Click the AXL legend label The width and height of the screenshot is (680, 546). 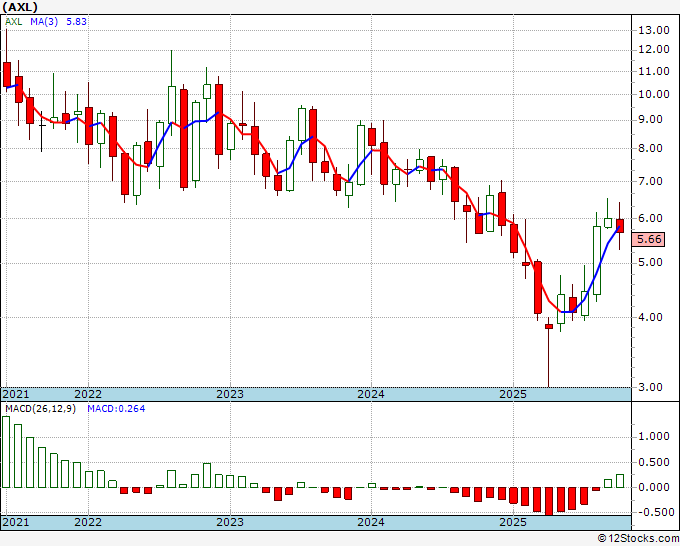(x=14, y=22)
